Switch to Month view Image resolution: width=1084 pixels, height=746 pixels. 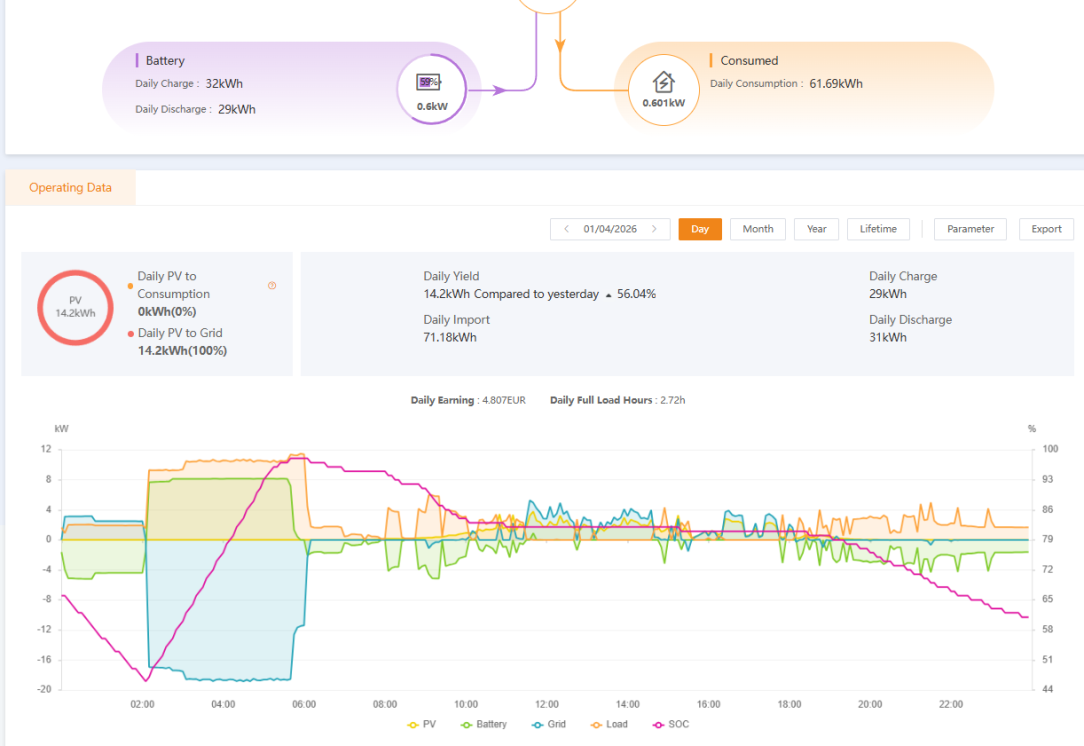click(x=758, y=229)
